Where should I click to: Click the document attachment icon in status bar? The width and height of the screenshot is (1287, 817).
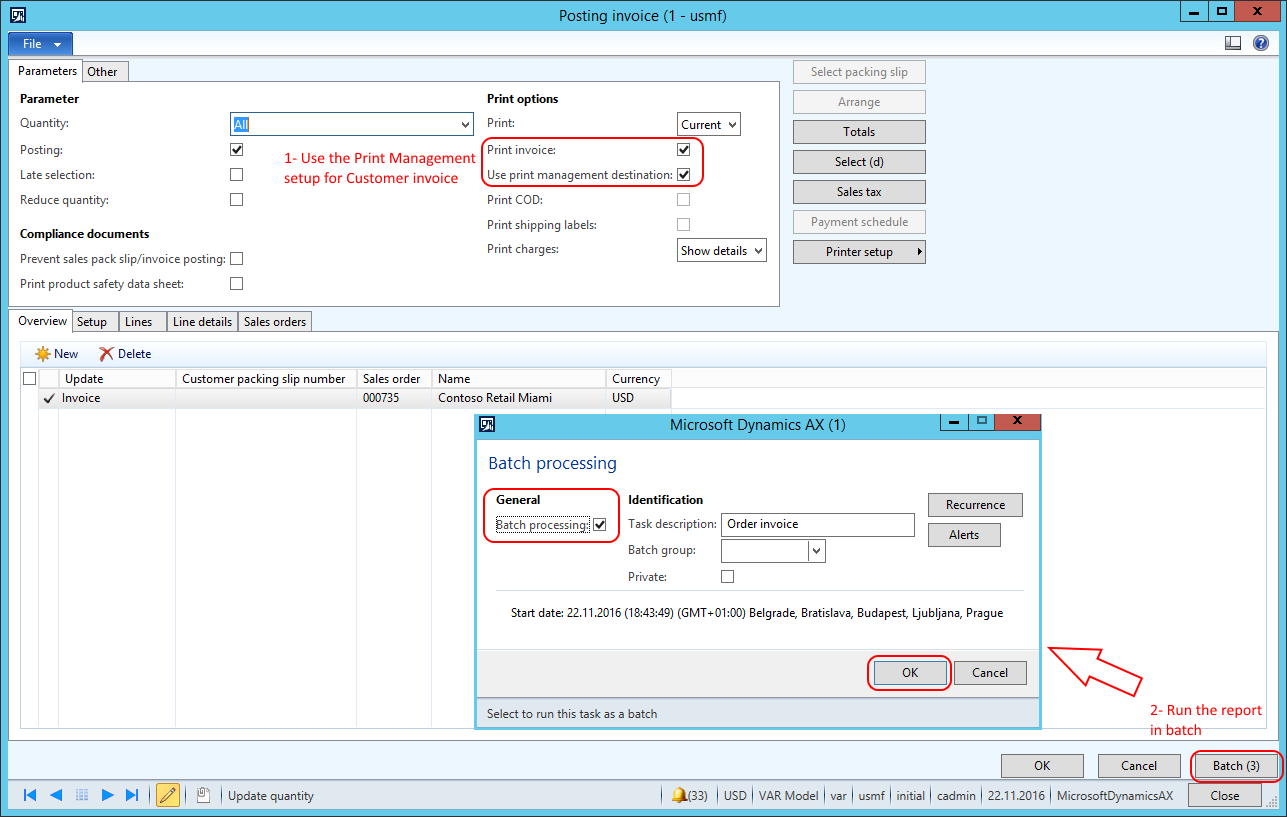(203, 795)
